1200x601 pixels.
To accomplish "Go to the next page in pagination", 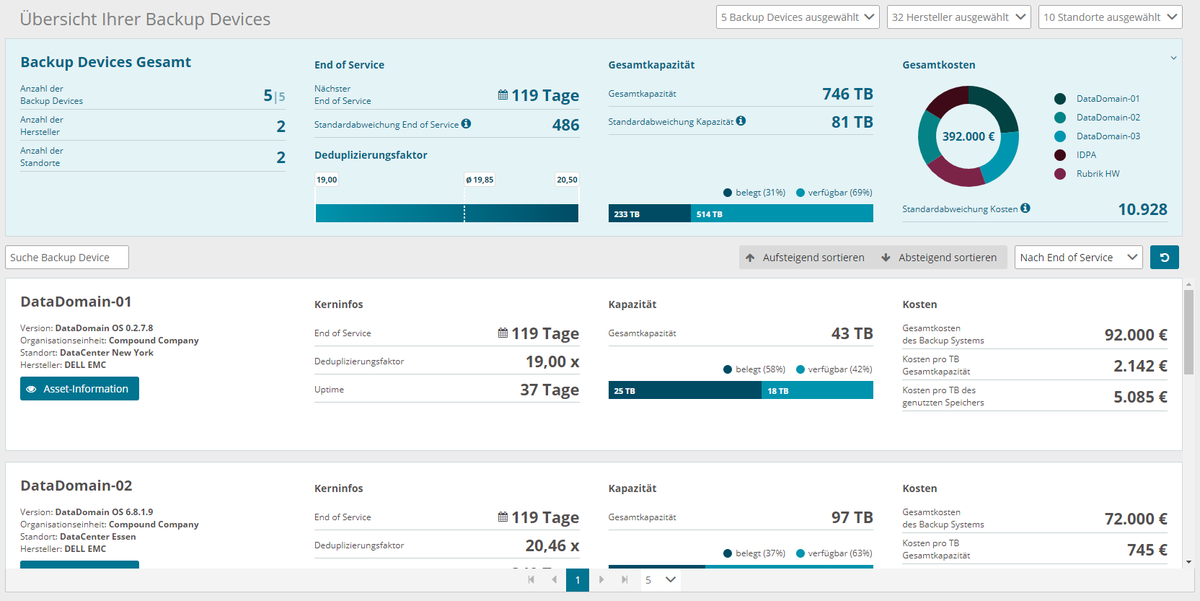I will pyautogui.click(x=601, y=579).
